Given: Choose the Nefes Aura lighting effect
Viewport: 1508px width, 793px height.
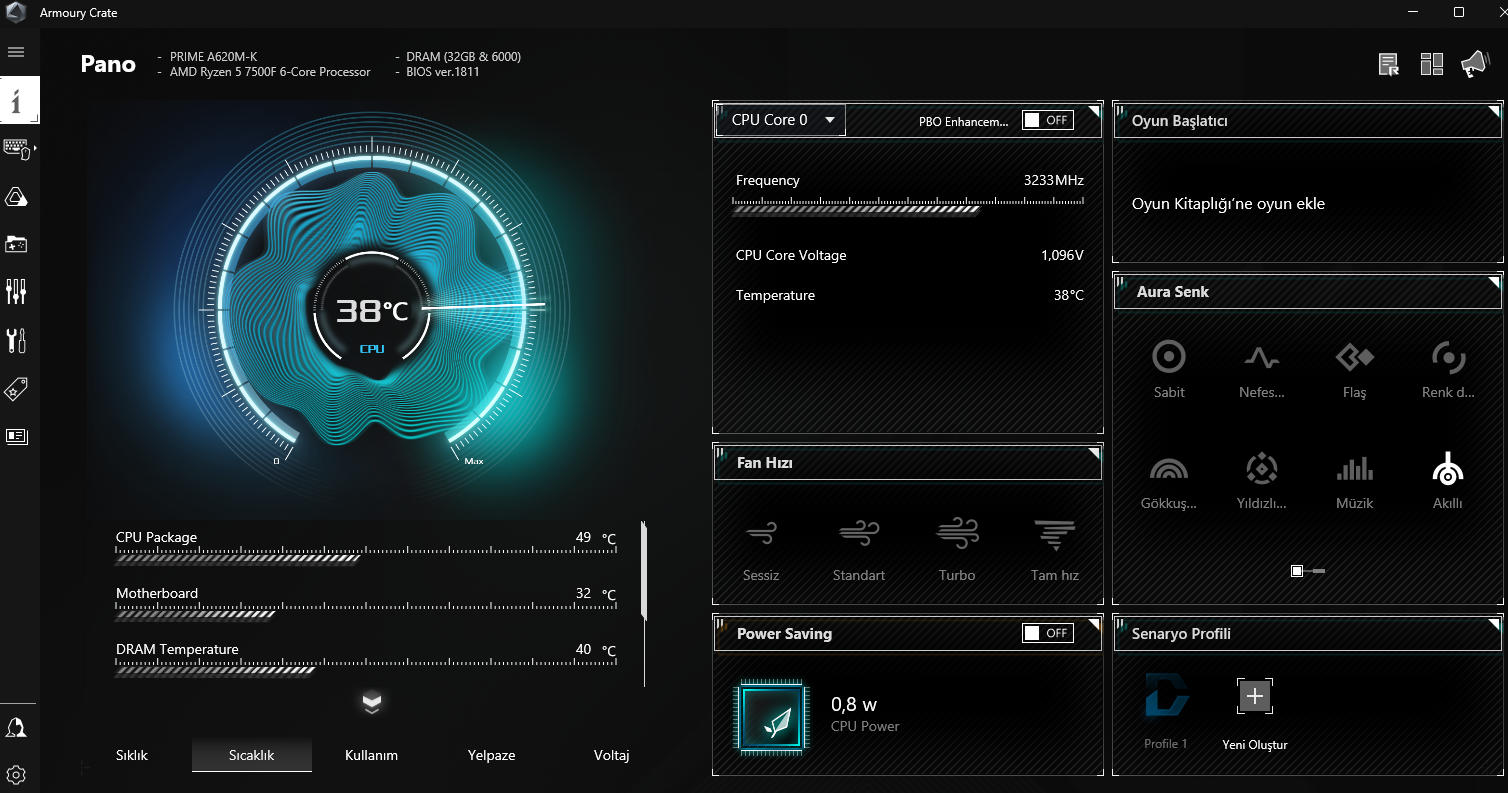Looking at the screenshot, I should (x=1262, y=369).
